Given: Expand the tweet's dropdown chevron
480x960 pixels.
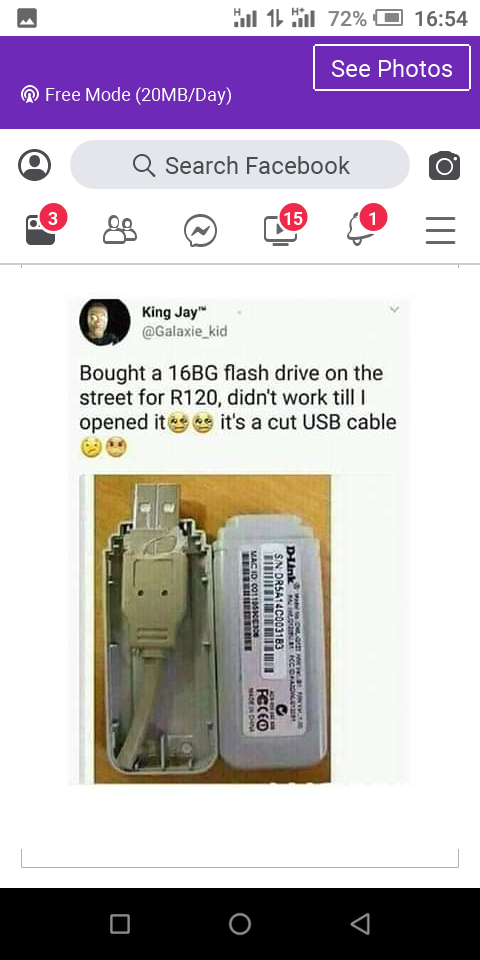Looking at the screenshot, I should tap(394, 309).
